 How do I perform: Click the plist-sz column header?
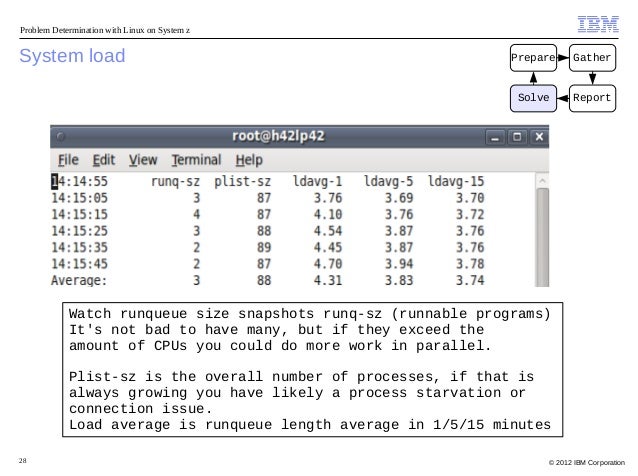click(x=243, y=181)
